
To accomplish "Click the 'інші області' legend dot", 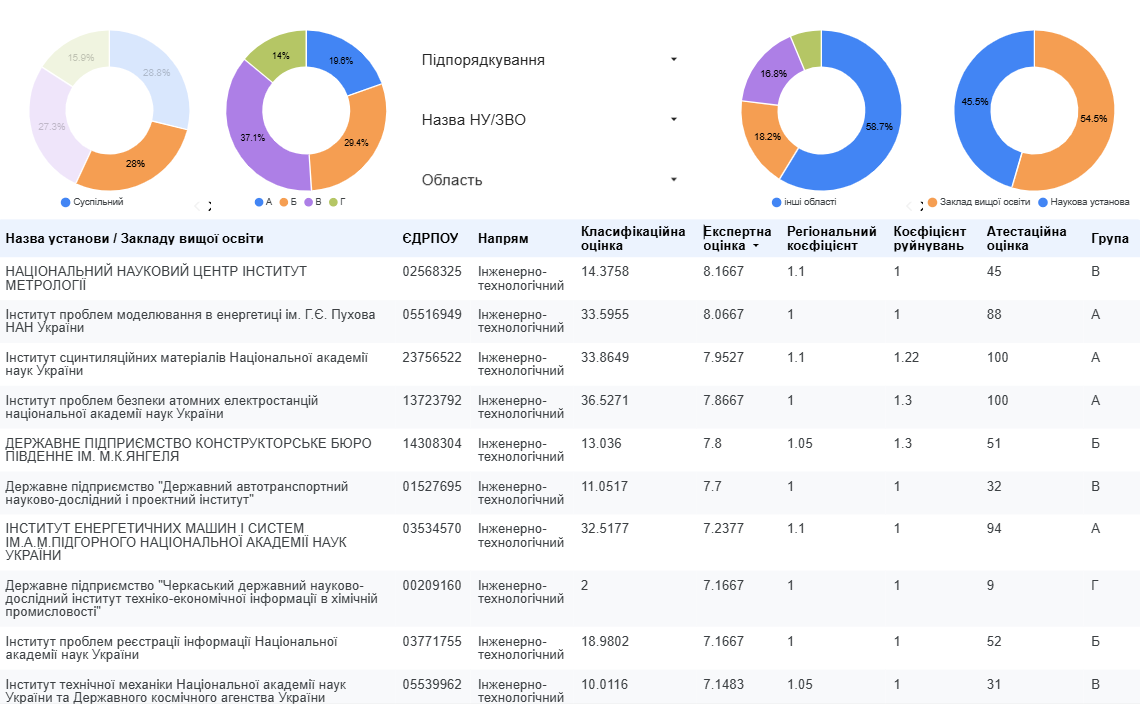I will [777, 202].
